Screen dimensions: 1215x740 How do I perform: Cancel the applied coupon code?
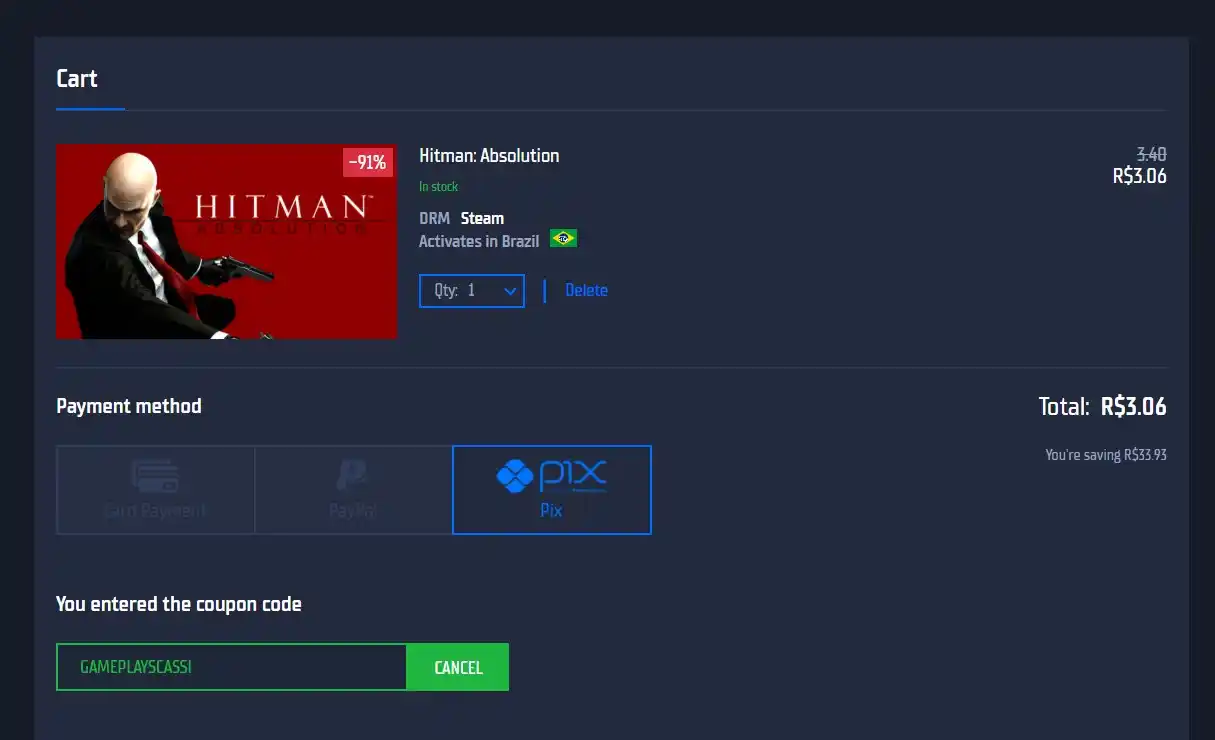click(x=458, y=667)
